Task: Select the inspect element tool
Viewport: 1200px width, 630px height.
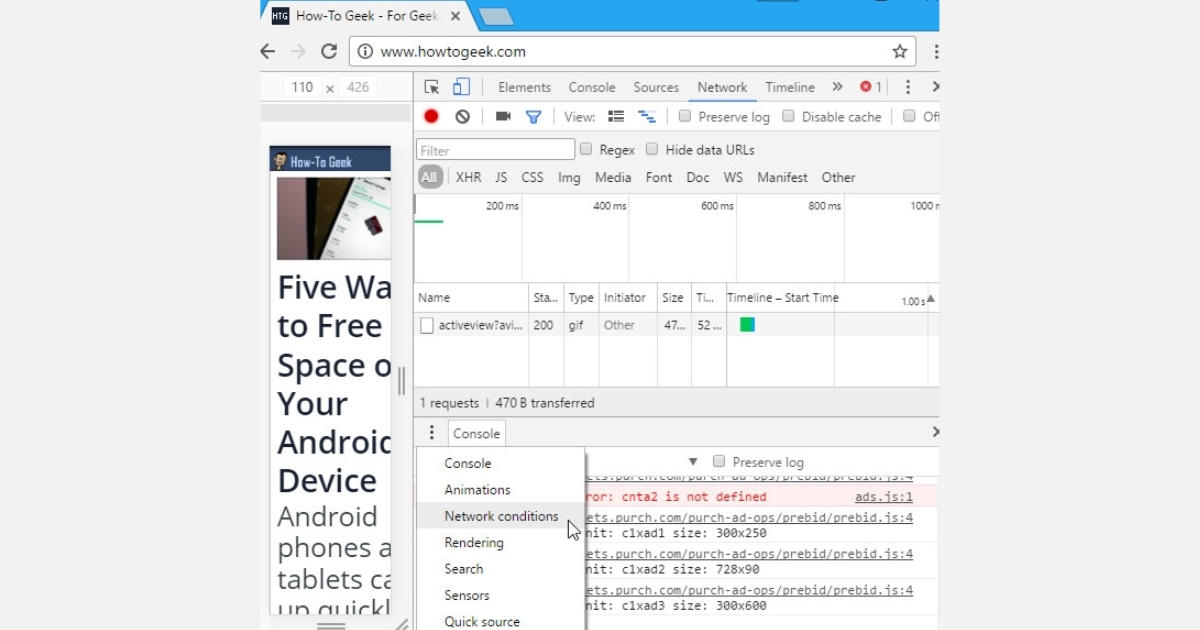Action: [x=431, y=87]
